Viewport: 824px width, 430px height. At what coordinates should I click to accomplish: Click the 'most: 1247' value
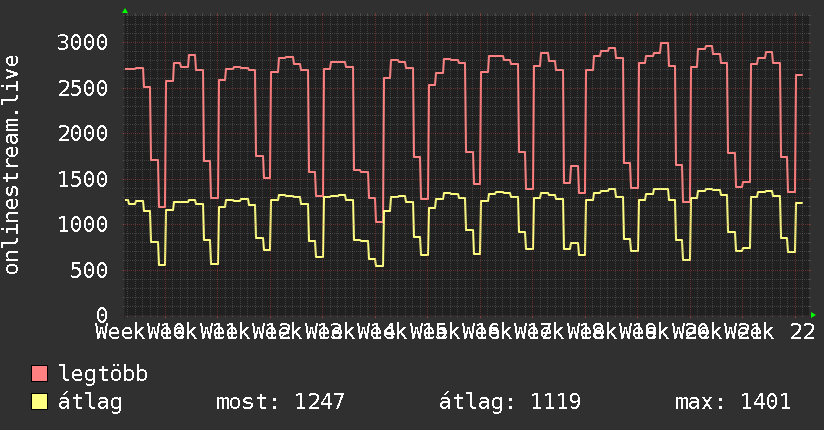point(280,402)
